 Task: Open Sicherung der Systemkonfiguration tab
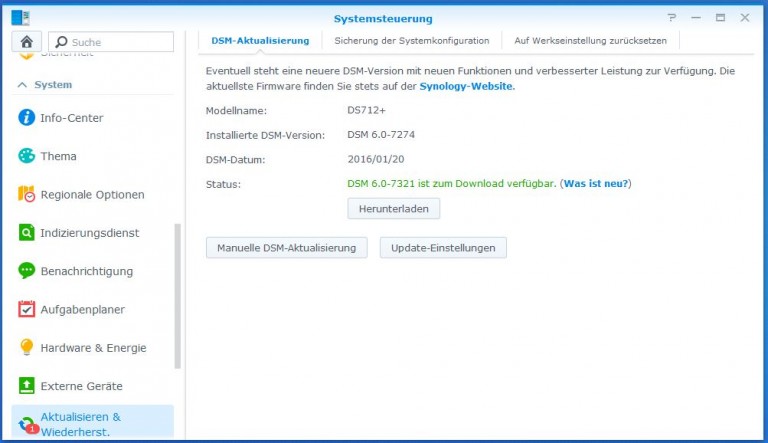411,41
